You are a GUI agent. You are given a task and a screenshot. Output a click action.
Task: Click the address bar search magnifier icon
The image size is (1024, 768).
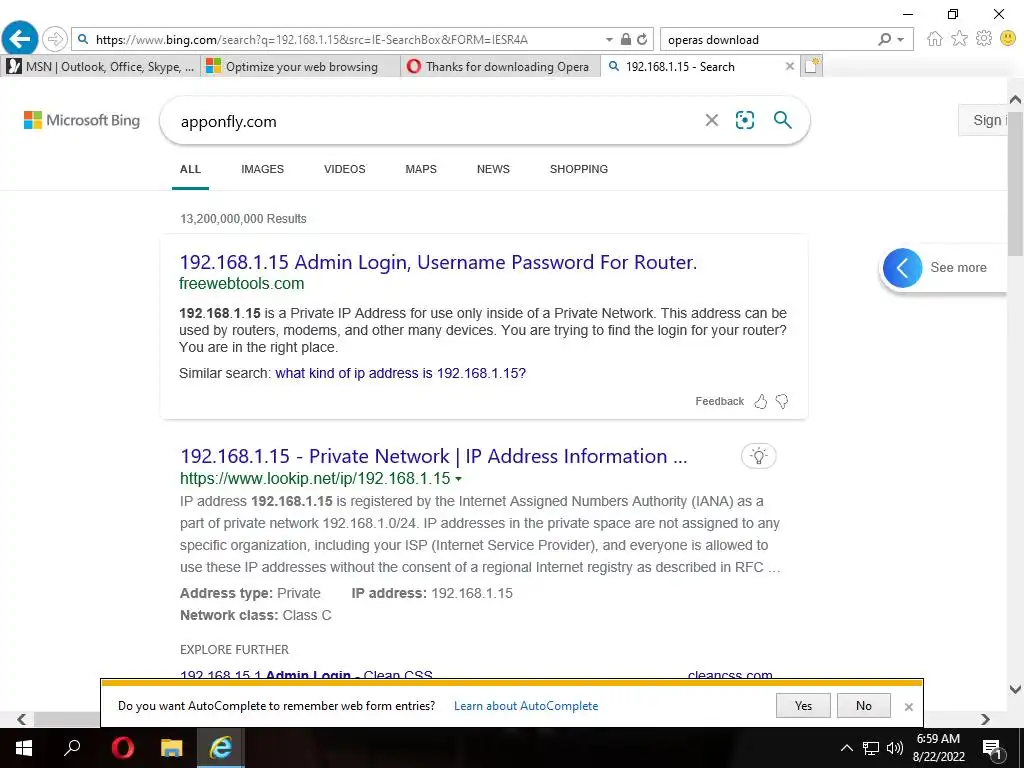tap(83, 39)
